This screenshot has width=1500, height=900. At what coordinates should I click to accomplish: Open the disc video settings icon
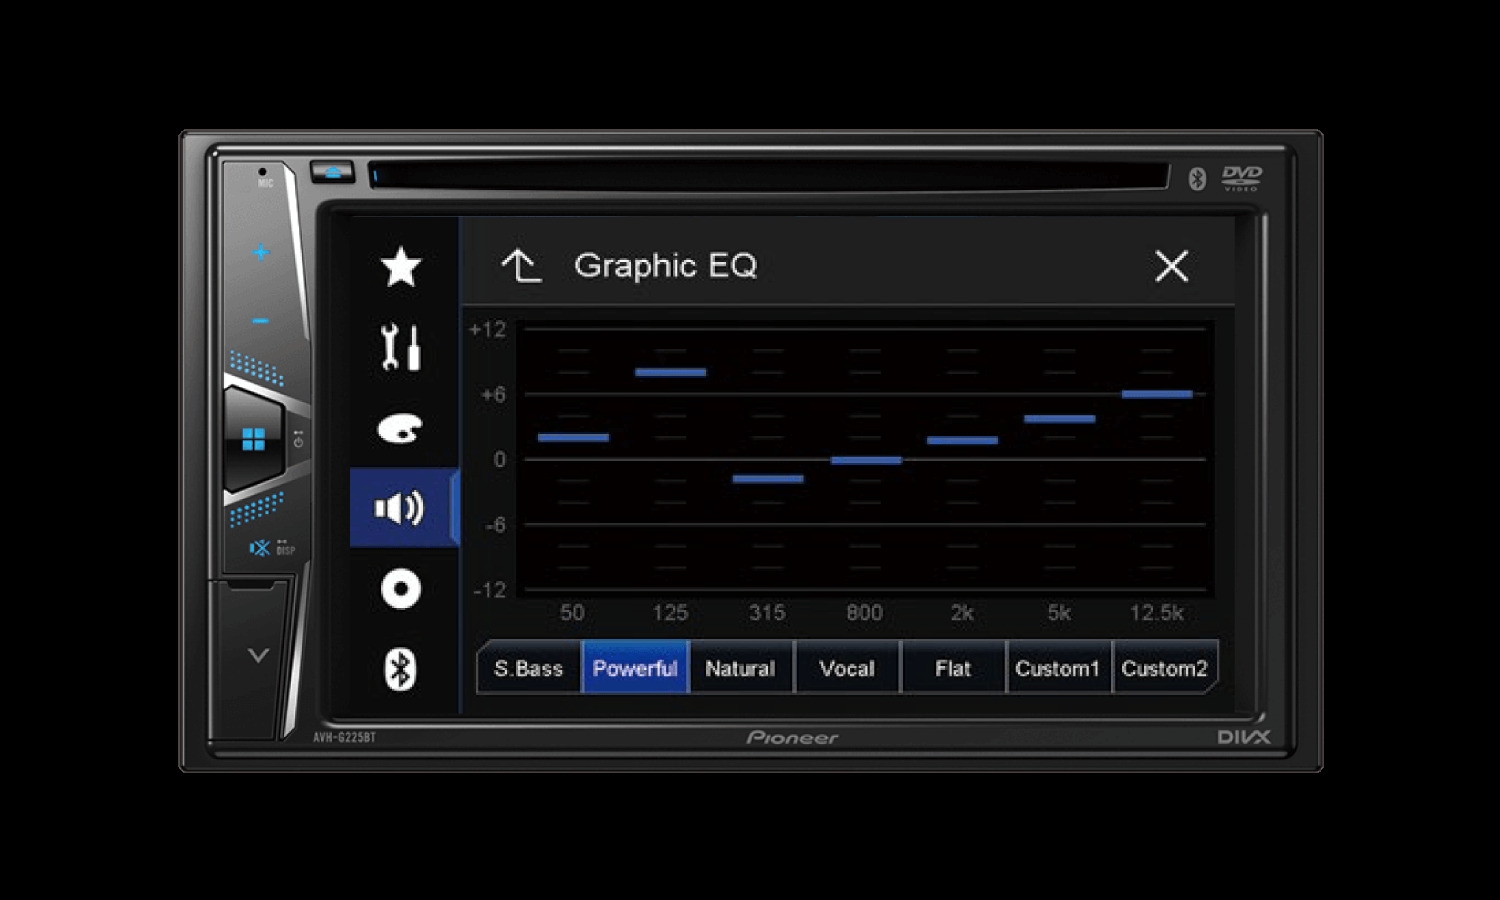[401, 589]
